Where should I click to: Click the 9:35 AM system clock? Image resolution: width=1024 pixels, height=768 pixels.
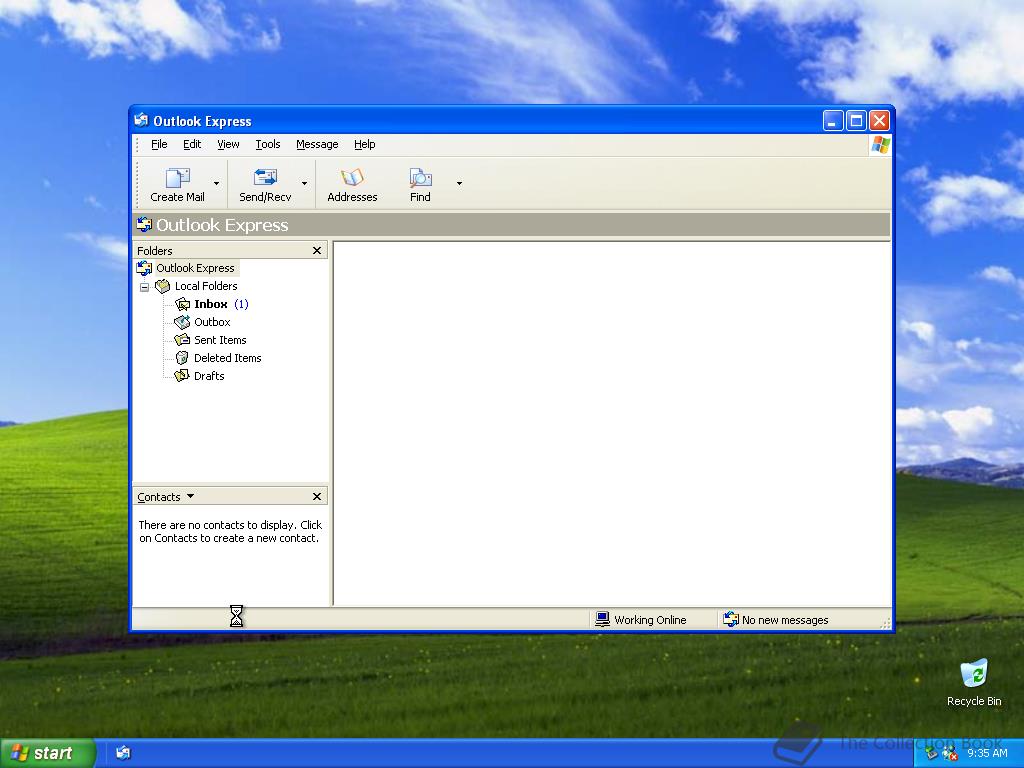tap(987, 754)
